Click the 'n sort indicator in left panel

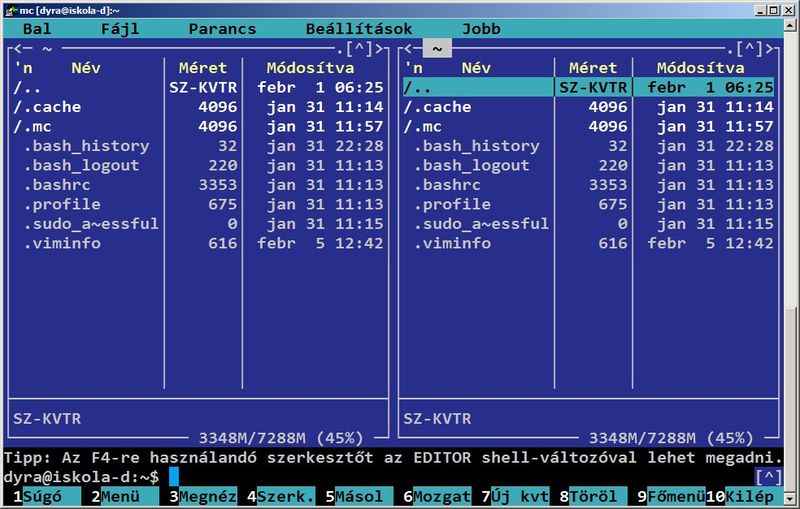23,68
